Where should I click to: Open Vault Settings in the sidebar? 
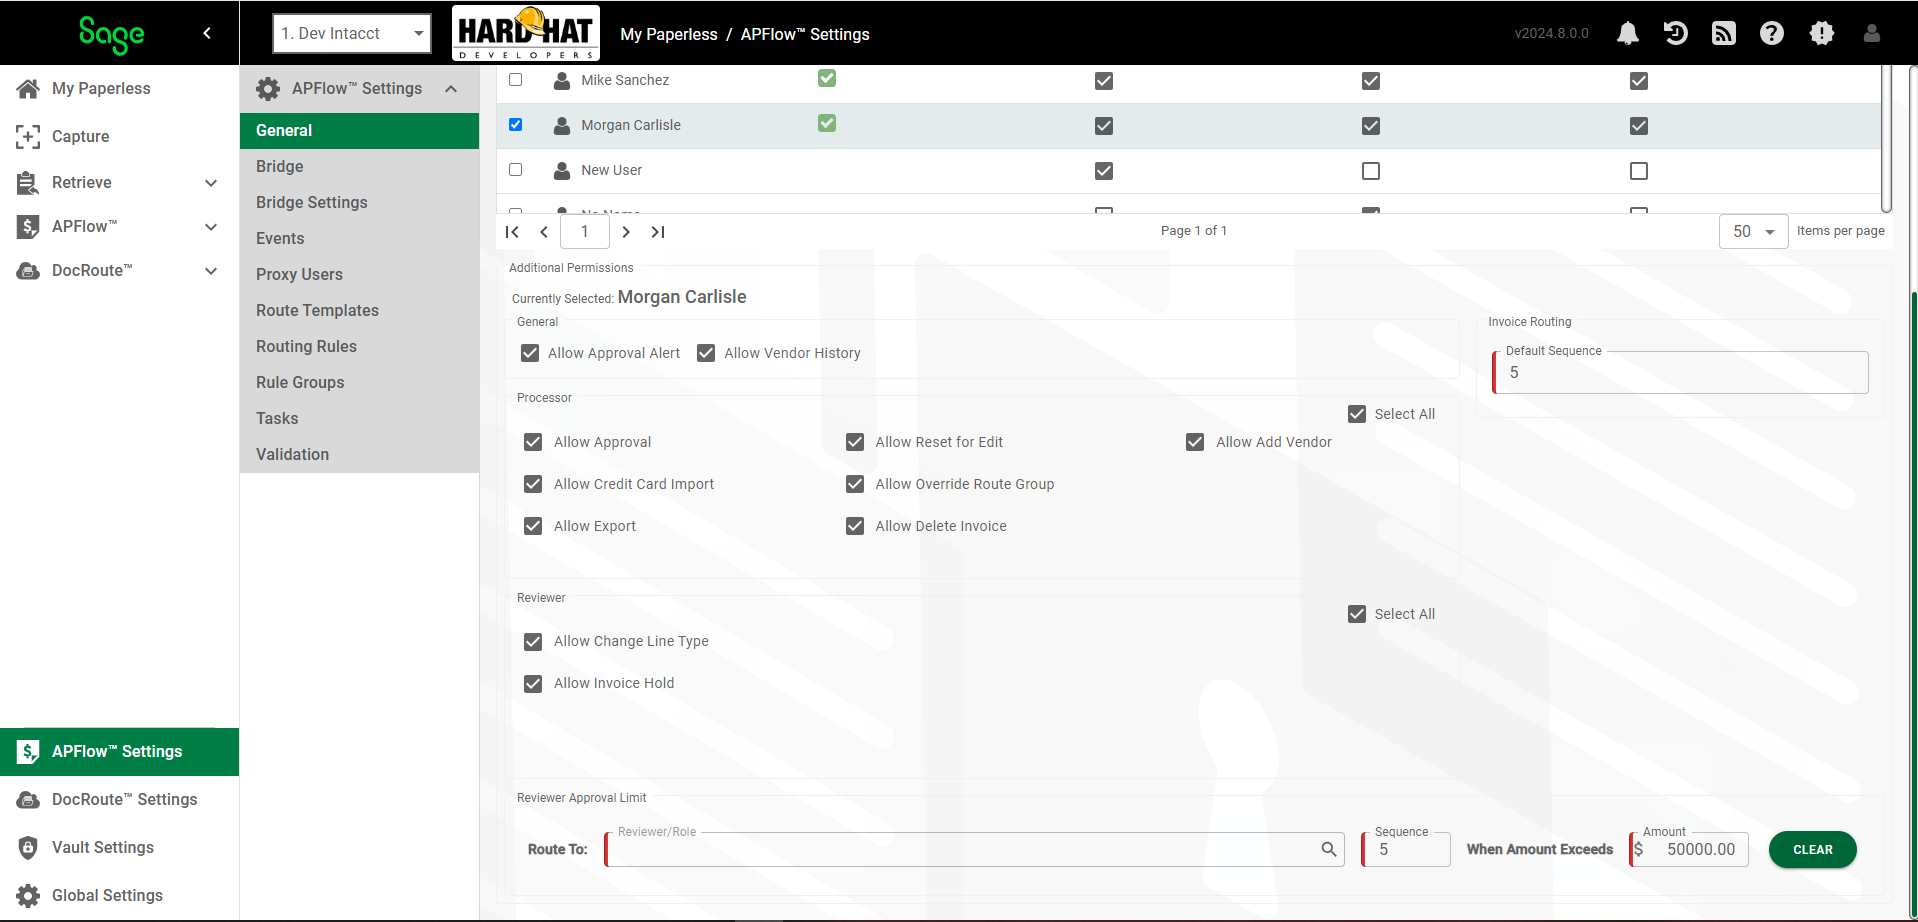[x=119, y=847]
